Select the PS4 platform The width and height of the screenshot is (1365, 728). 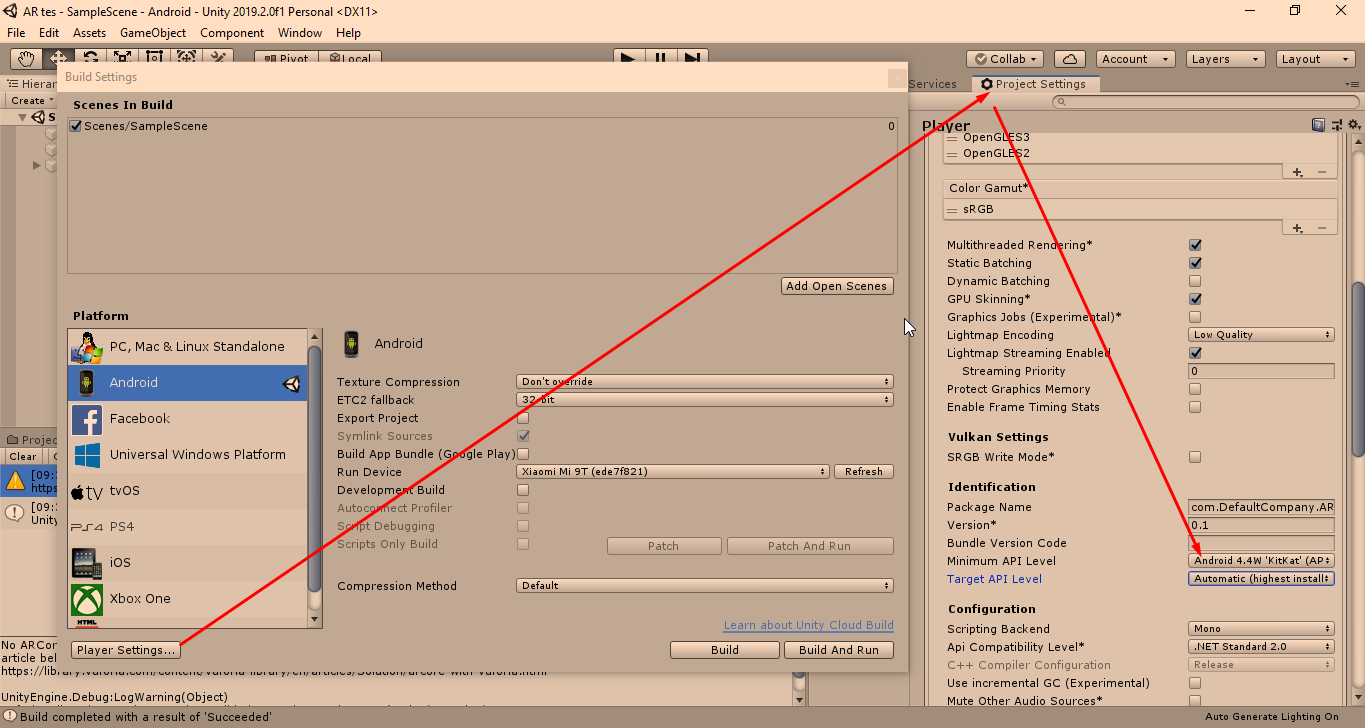click(x=187, y=527)
